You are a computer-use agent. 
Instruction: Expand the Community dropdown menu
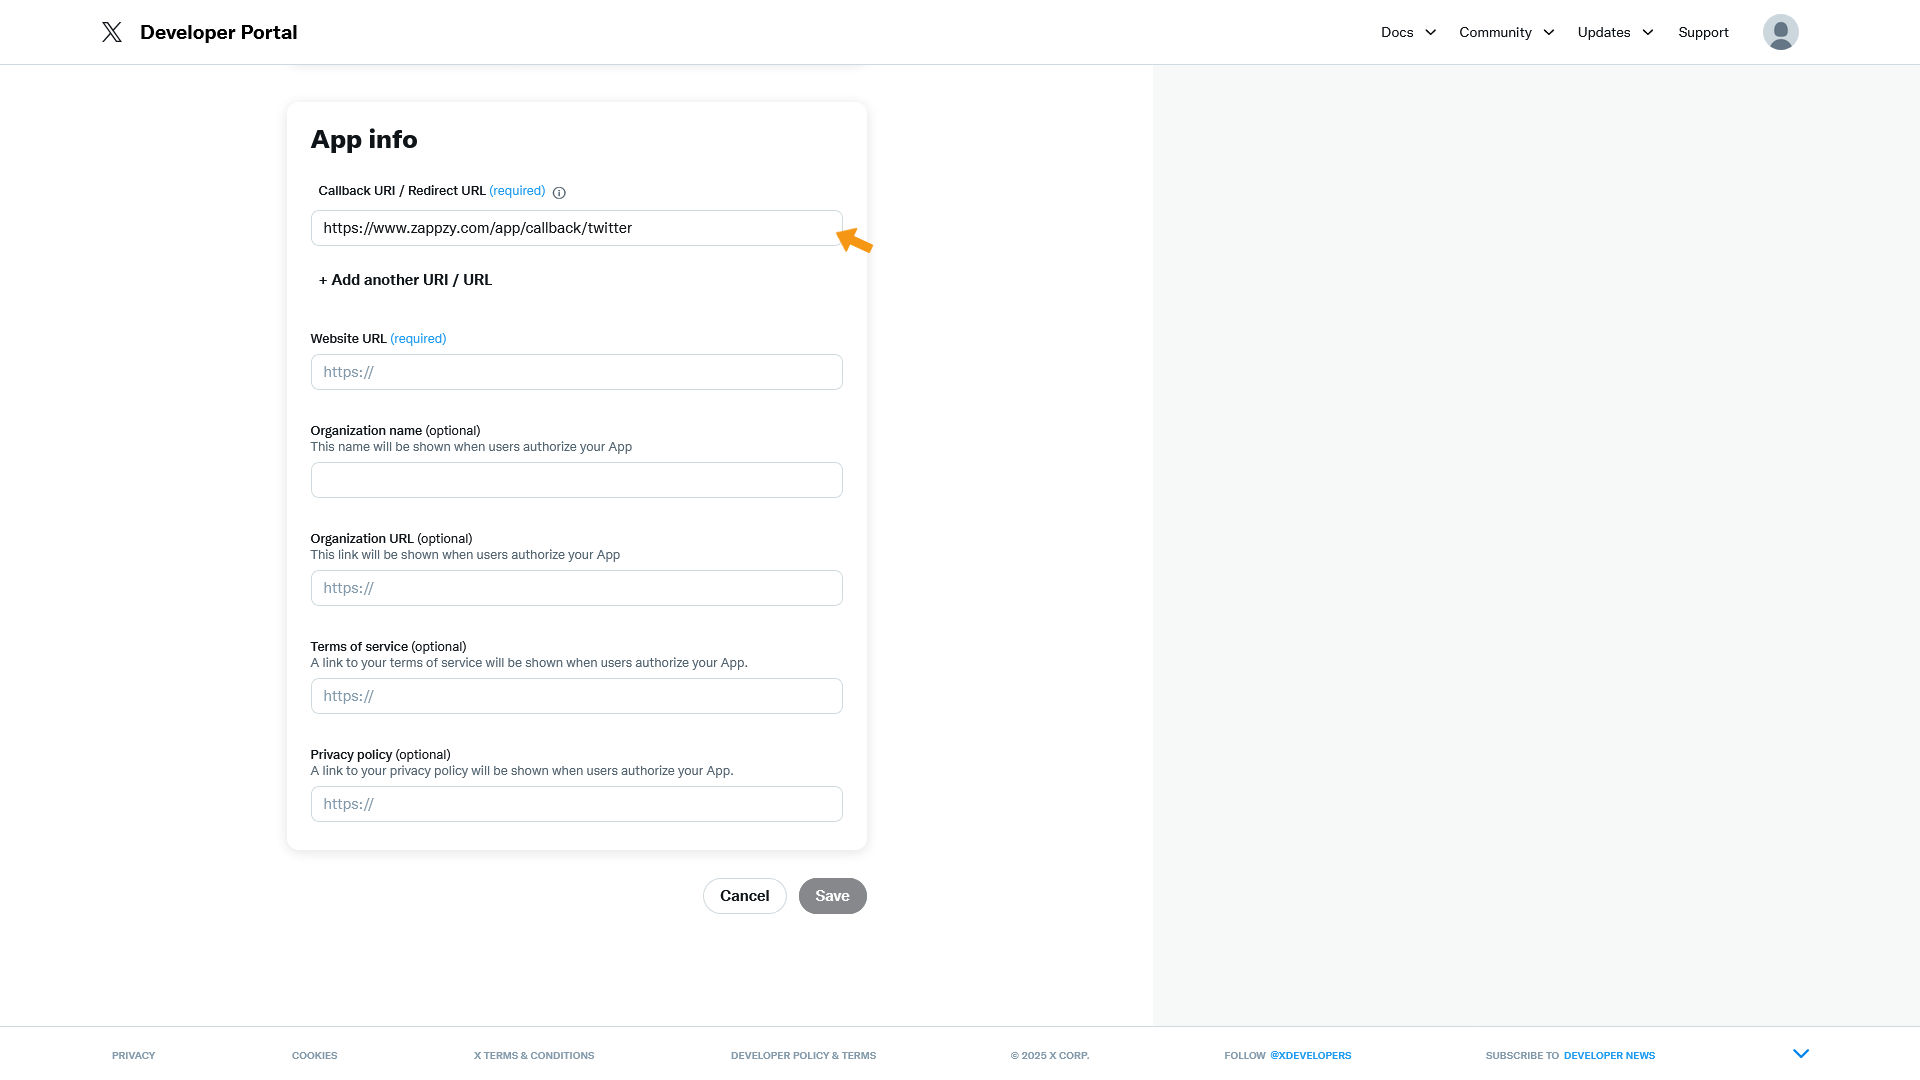1506,32
